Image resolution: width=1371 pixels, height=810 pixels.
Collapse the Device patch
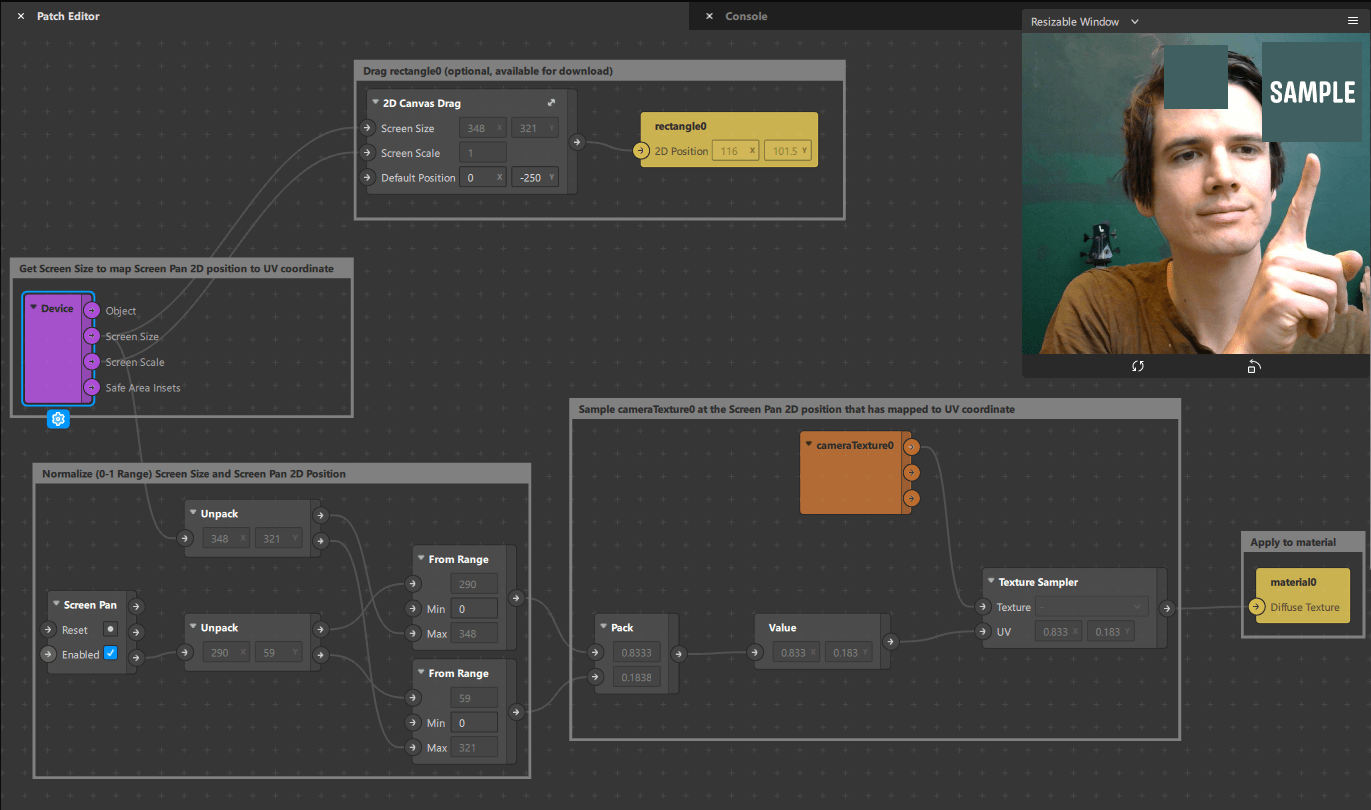click(x=33, y=308)
